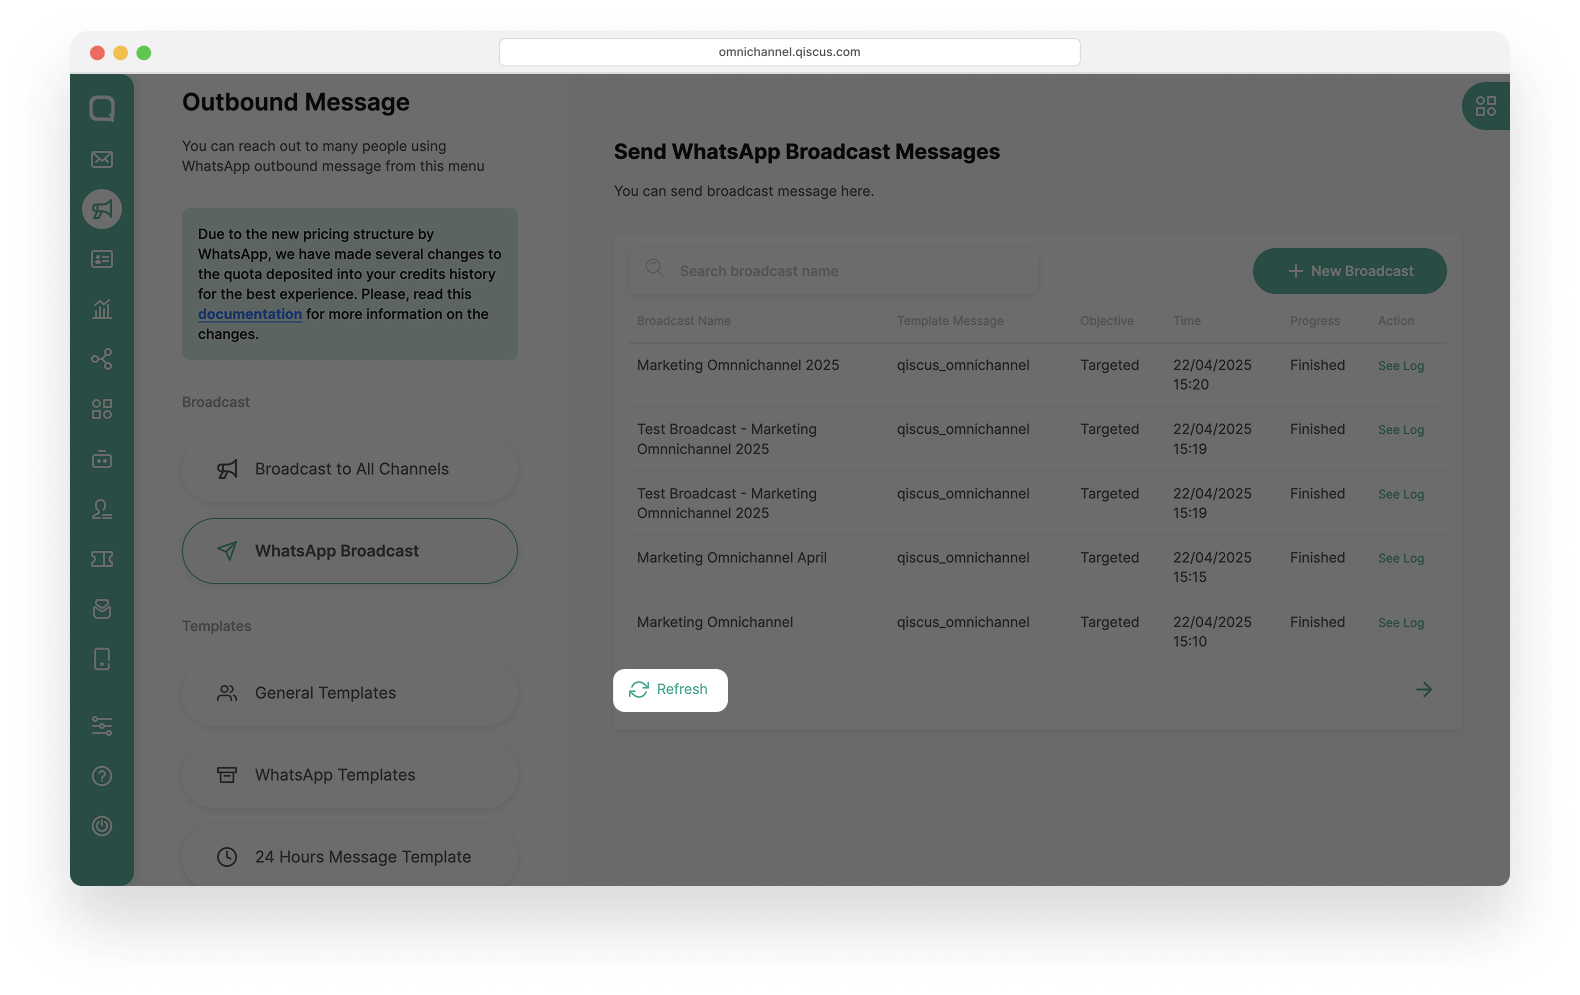
Task: Click the Outbound Message page title
Action: tap(296, 102)
